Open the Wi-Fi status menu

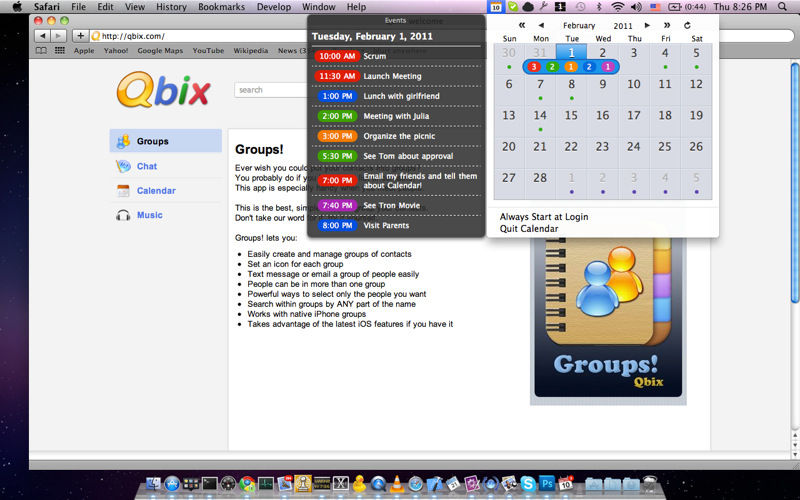pyautogui.click(x=618, y=7)
